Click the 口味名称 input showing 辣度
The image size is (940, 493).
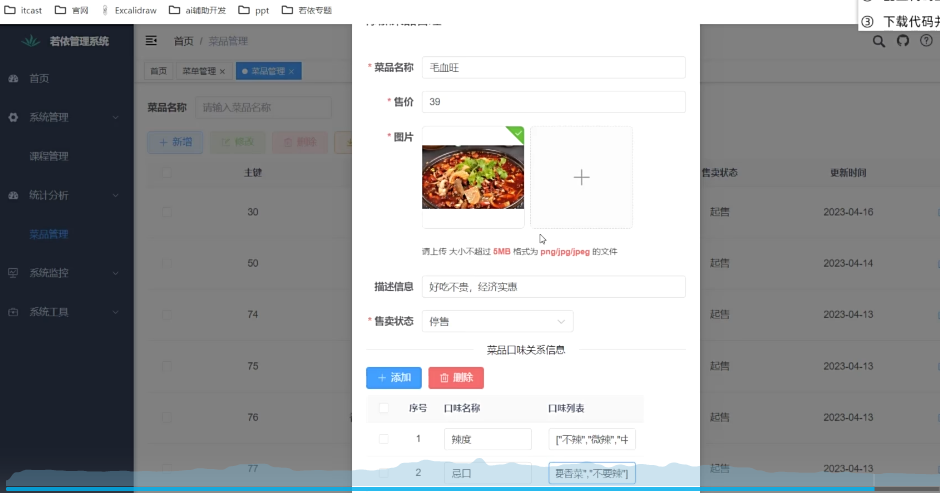pos(487,439)
